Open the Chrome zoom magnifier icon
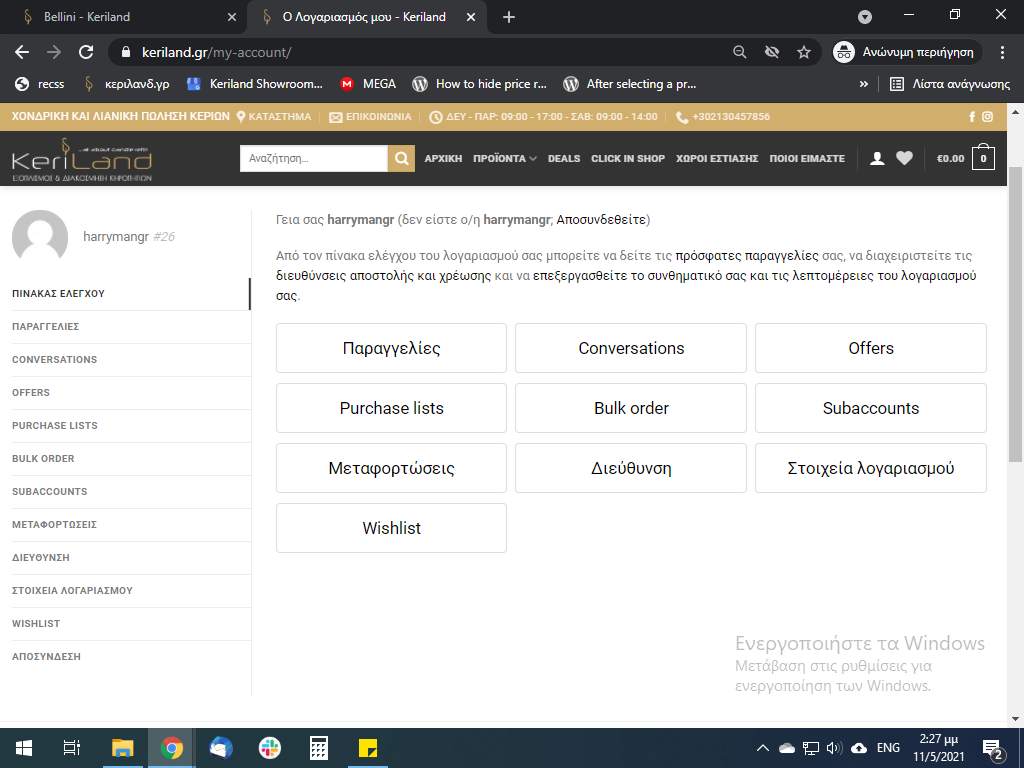Viewport: 1024px width, 768px height. [739, 52]
